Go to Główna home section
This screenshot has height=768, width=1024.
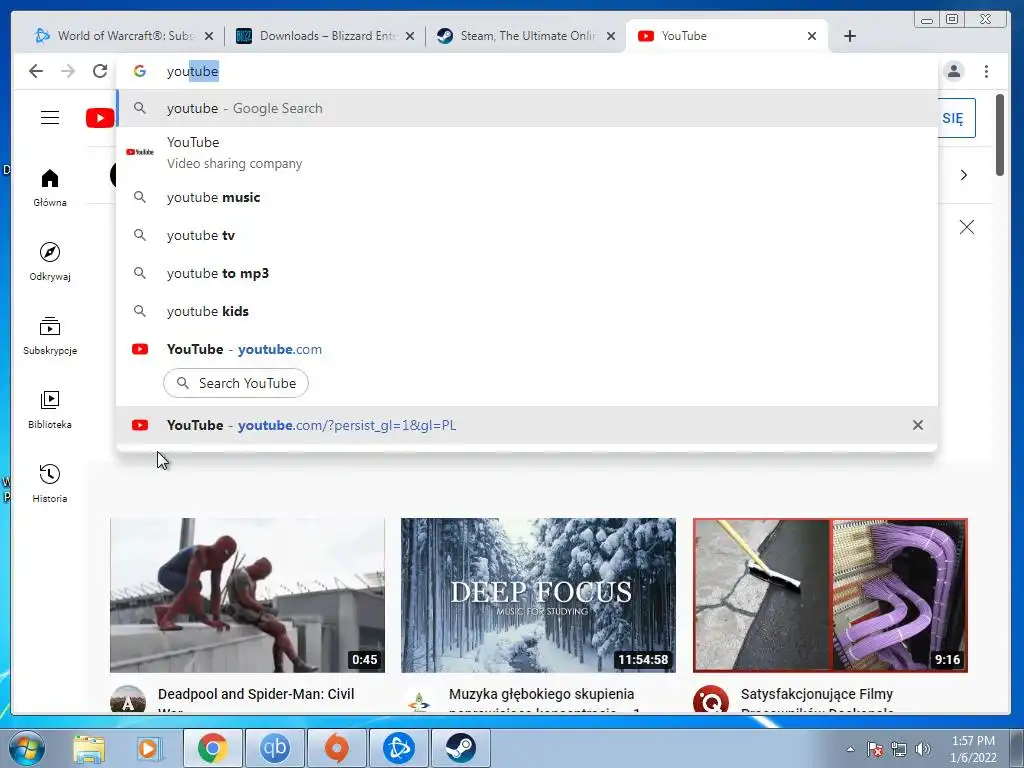coord(50,188)
